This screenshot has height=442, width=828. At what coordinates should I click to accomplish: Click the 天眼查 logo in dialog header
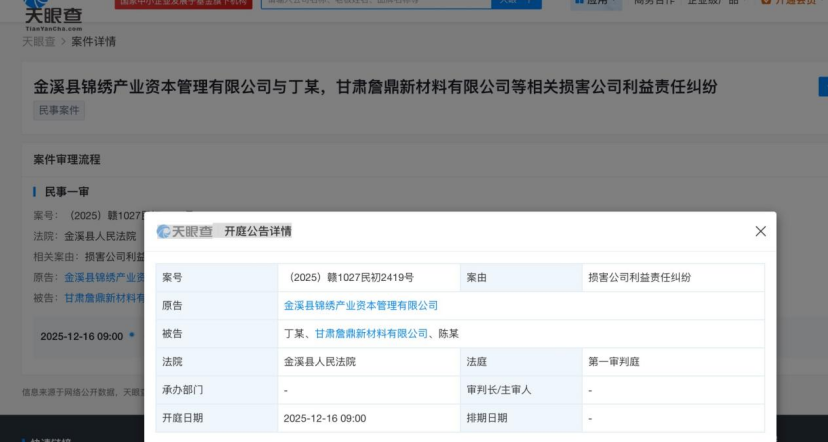[x=185, y=231]
